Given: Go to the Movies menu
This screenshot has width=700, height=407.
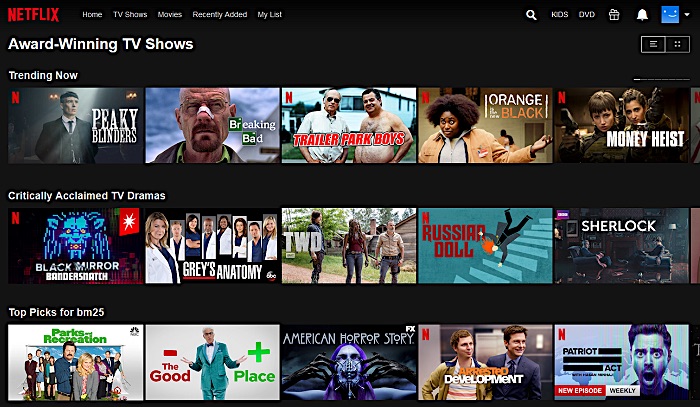Looking at the screenshot, I should 170,14.
